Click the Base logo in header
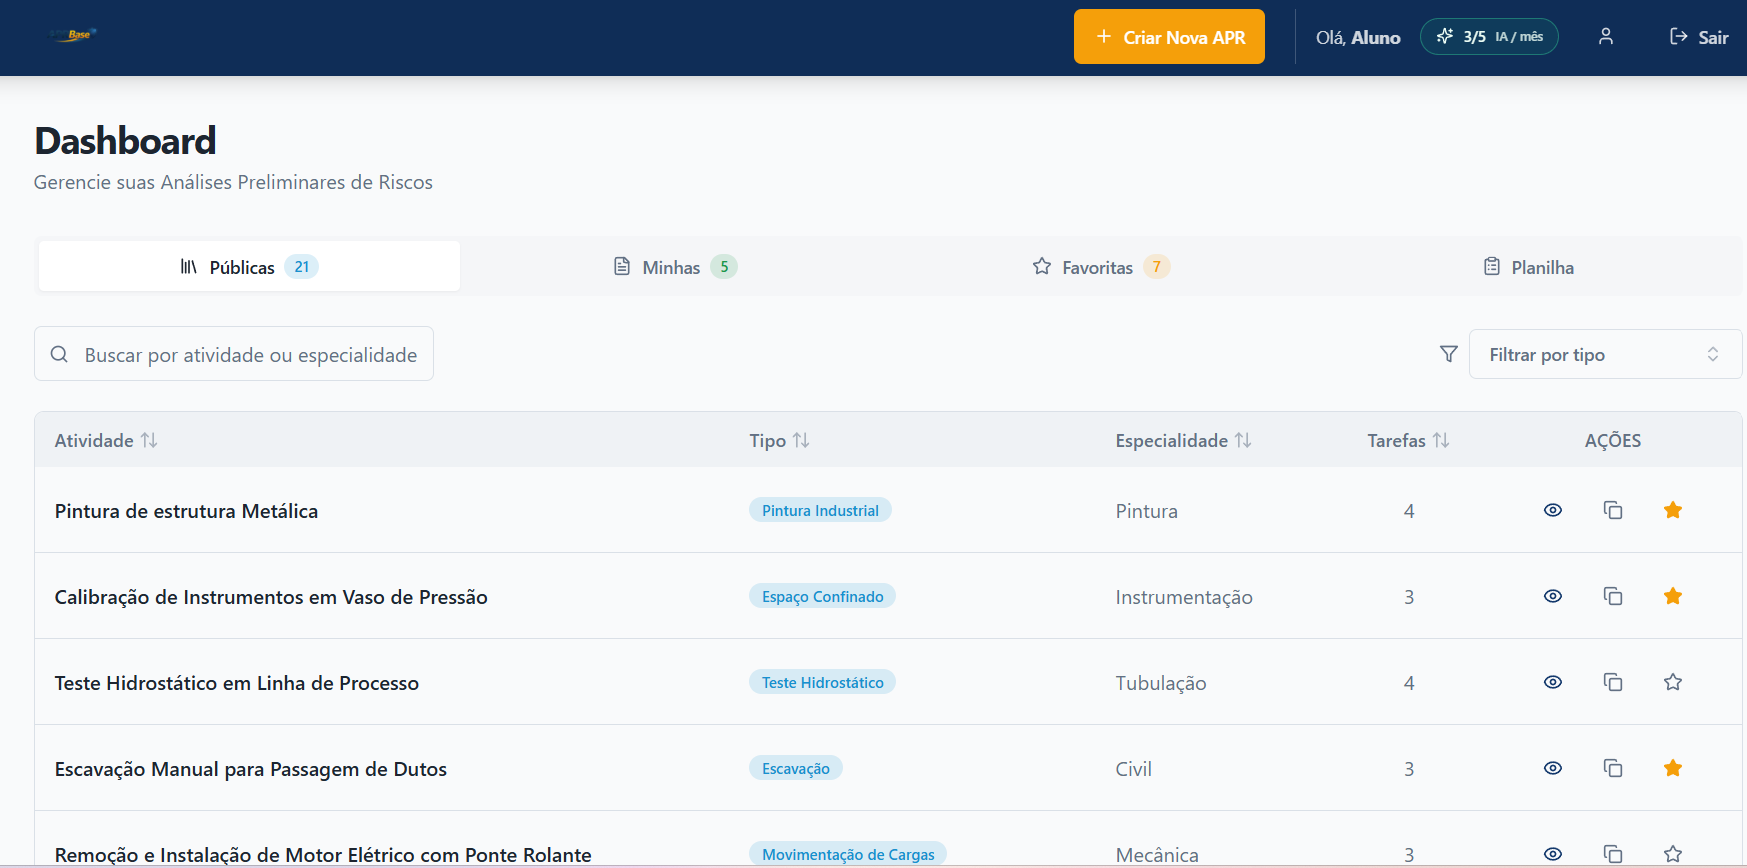 tap(73, 35)
